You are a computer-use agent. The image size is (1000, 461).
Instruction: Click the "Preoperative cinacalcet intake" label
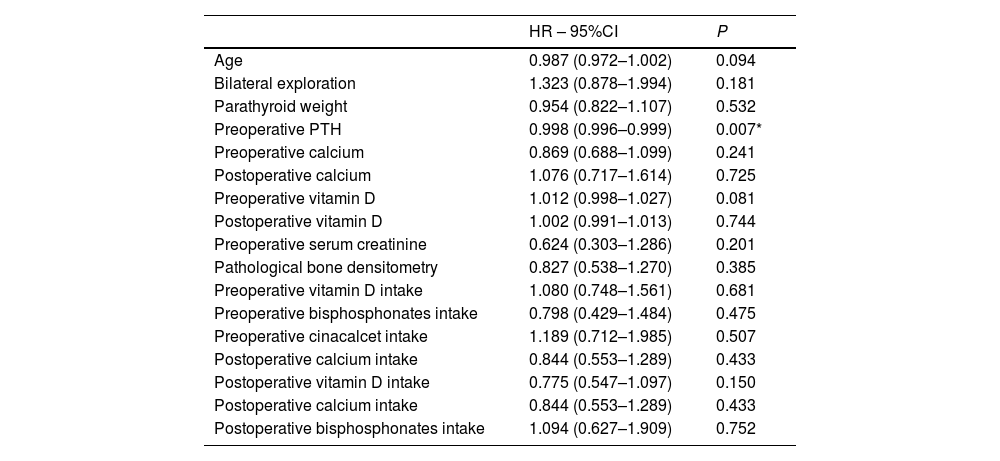click(317, 336)
